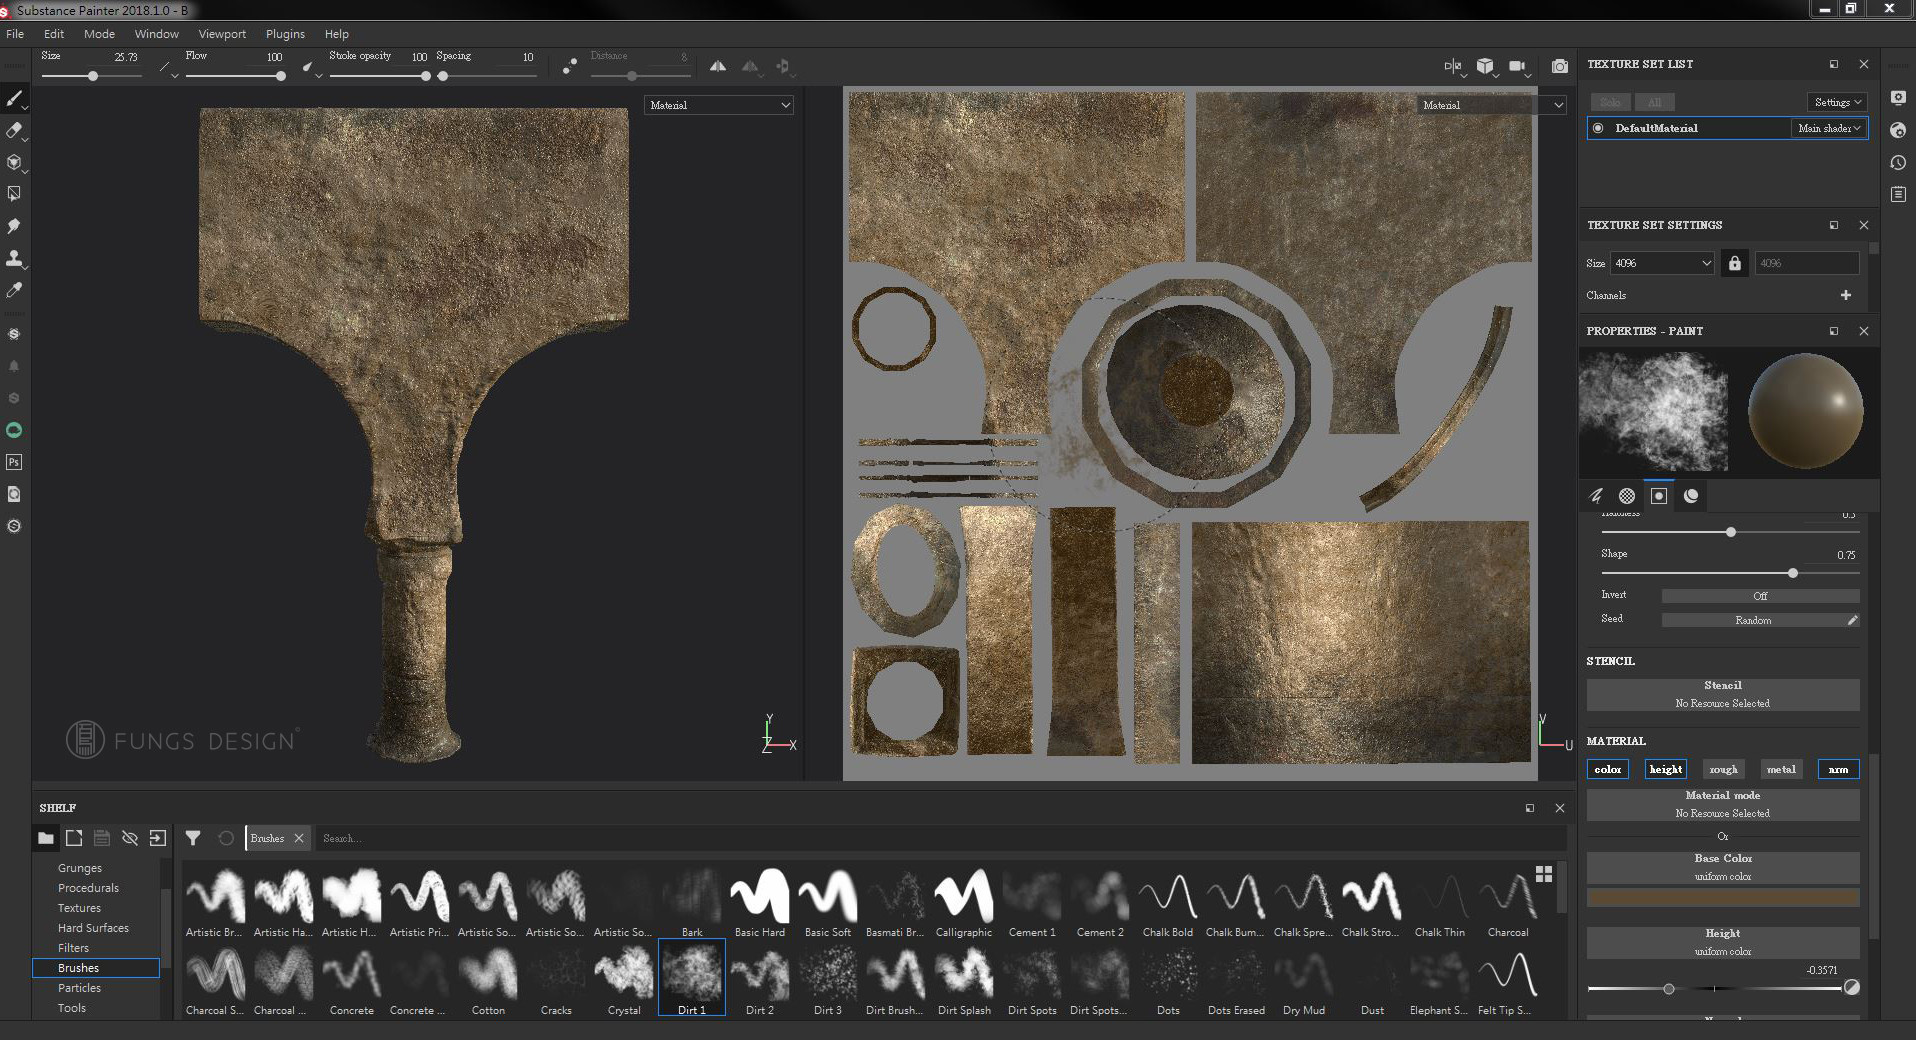Open the Viewport menu
1916x1040 pixels.
coord(222,34)
